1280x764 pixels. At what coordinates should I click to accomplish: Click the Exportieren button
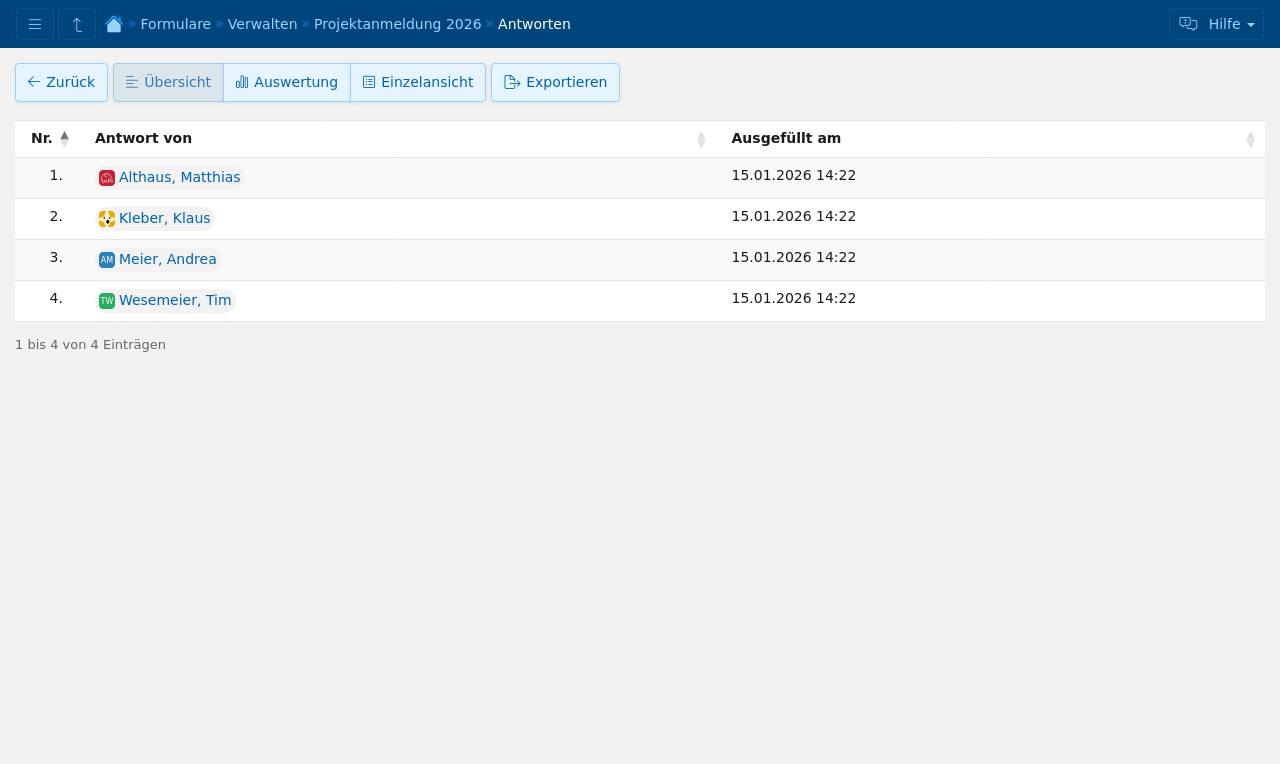pos(555,82)
